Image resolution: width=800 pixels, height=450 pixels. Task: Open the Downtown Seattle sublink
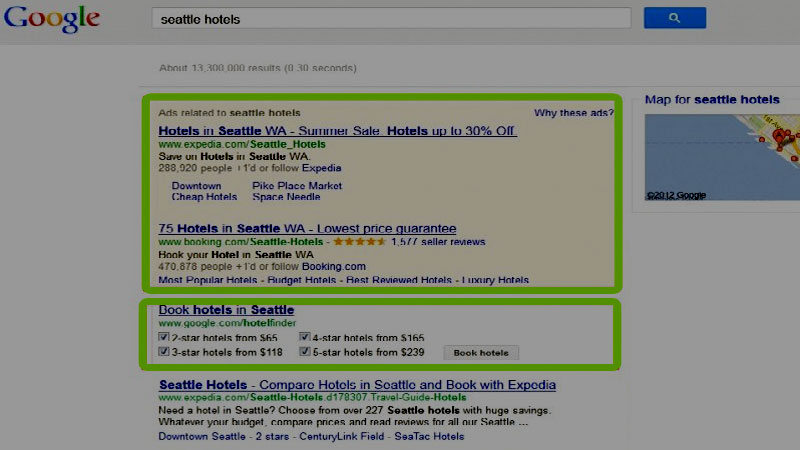(202, 437)
